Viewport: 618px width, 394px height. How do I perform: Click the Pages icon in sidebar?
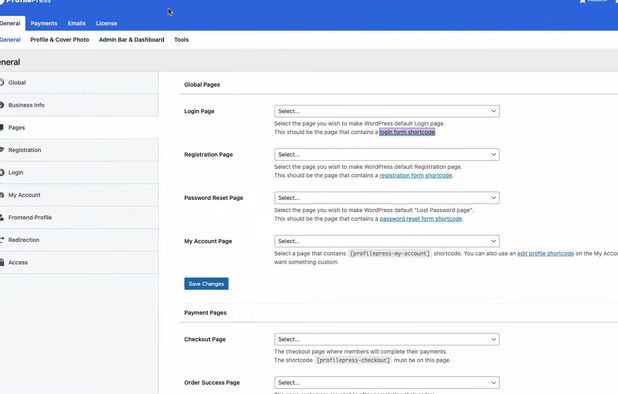[x=2, y=128]
